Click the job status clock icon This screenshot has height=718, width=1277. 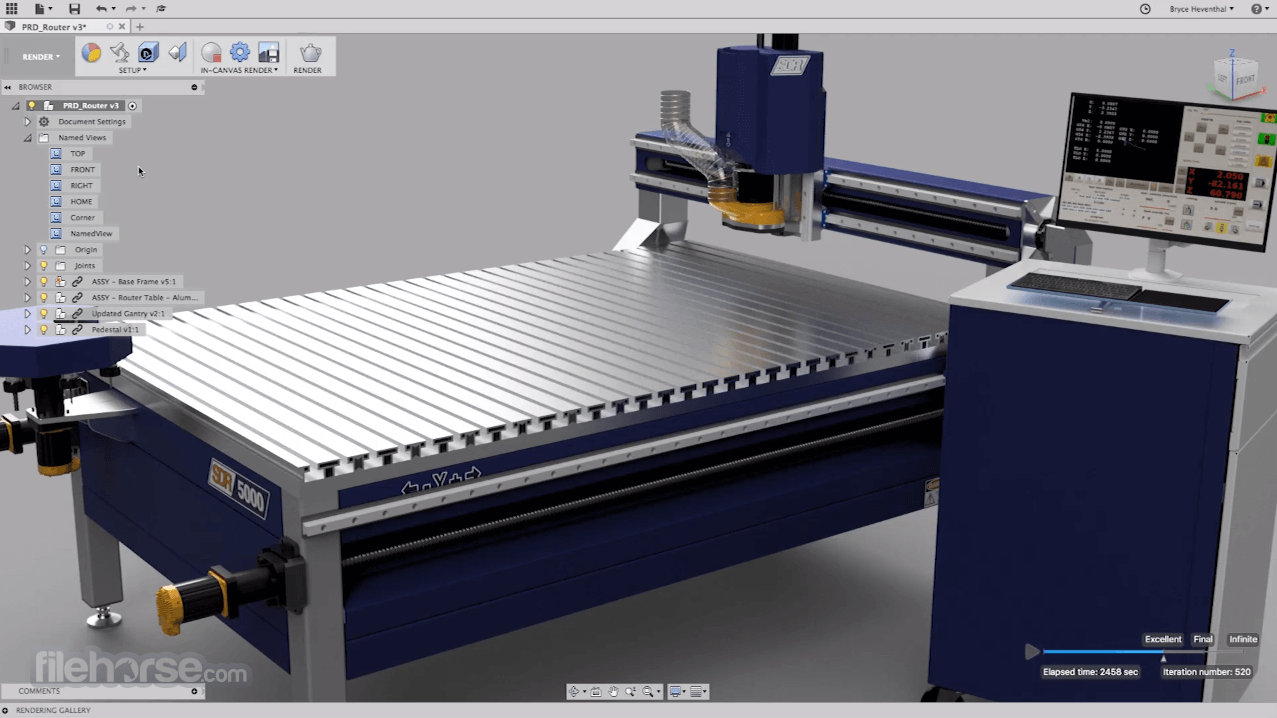click(1145, 9)
